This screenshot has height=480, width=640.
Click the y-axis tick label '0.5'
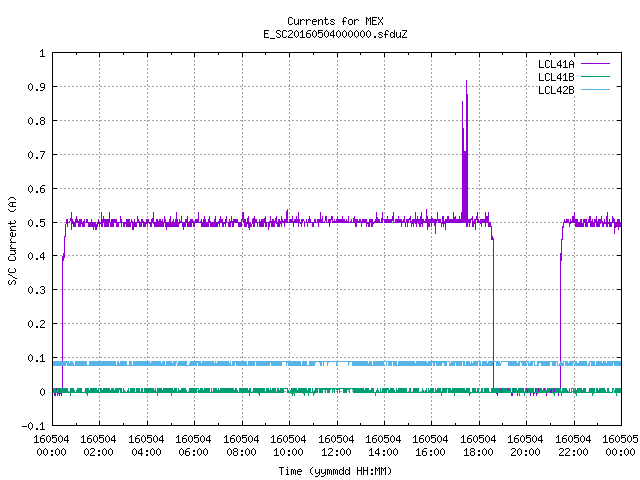pyautogui.click(x=36, y=223)
